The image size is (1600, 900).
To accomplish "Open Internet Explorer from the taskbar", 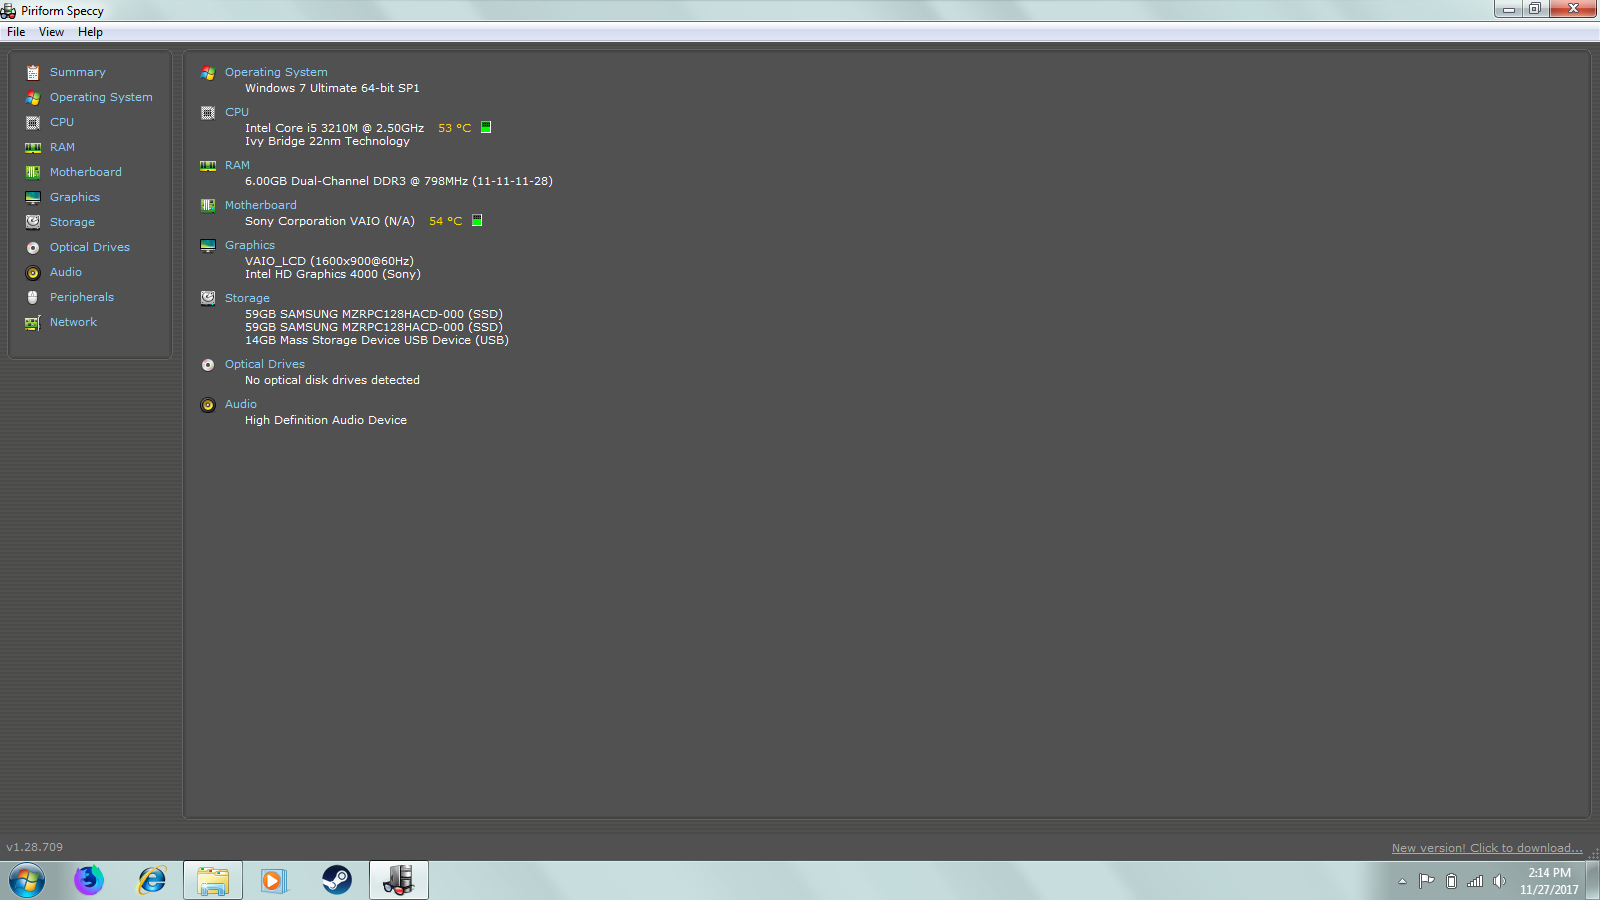I will click(152, 880).
